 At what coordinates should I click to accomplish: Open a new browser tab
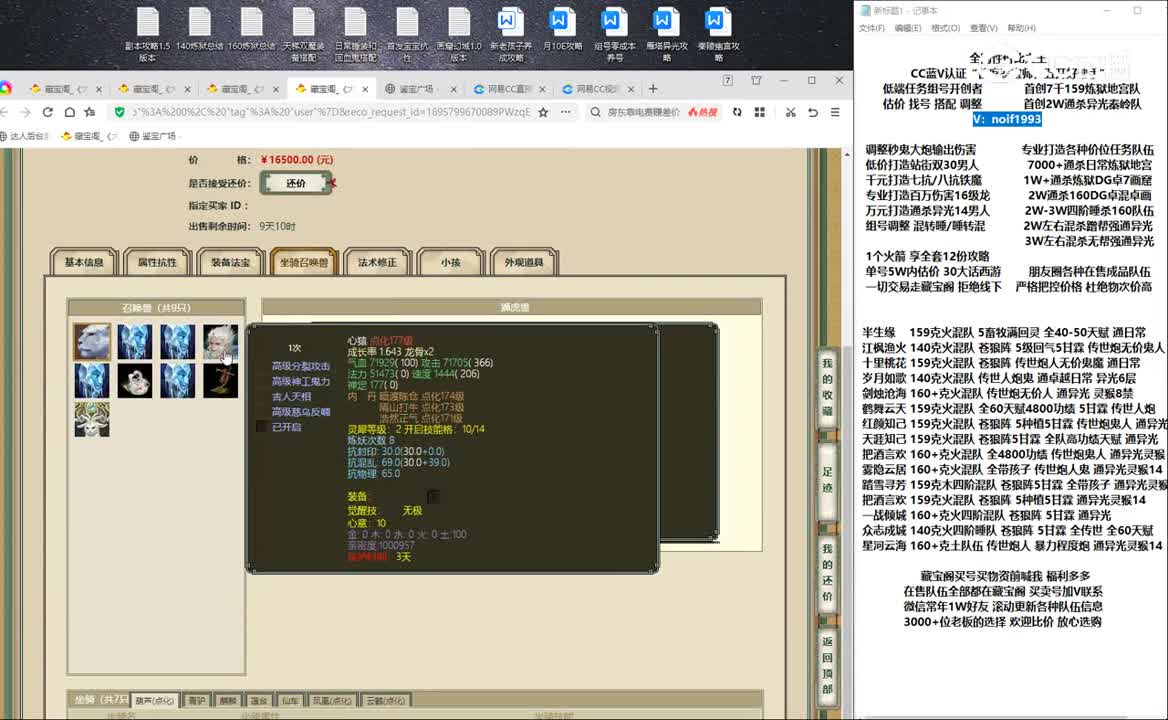(653, 89)
